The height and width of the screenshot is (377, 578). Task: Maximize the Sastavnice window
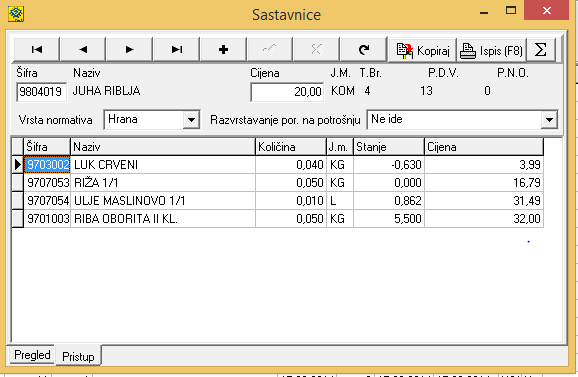pyautogui.click(x=511, y=10)
